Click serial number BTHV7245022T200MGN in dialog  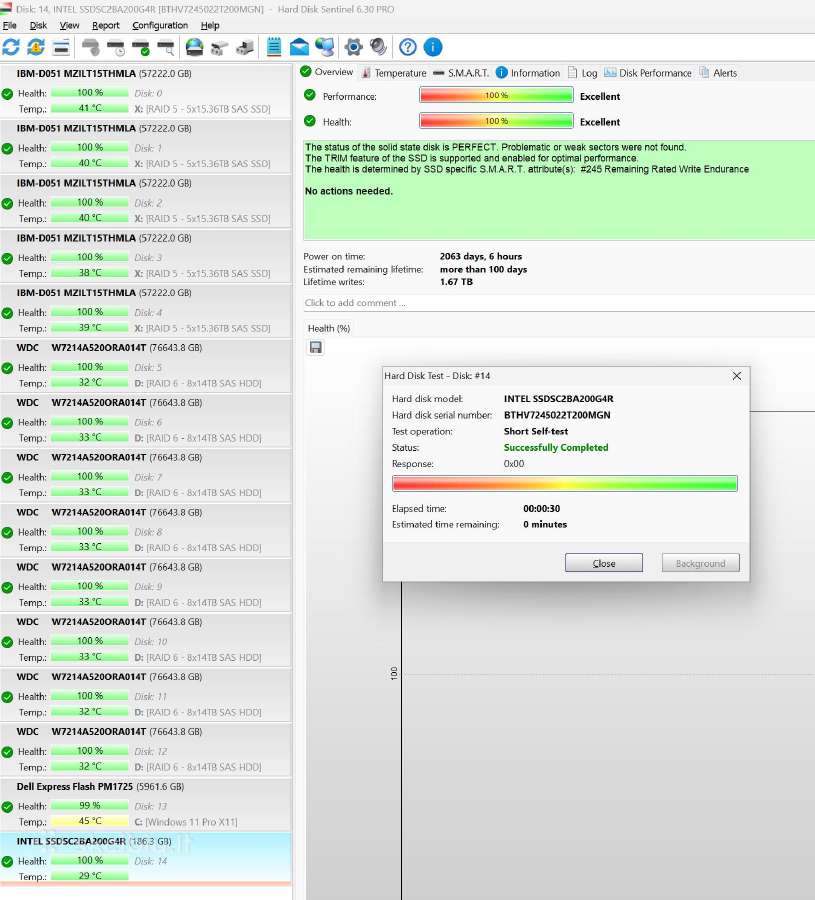pos(557,415)
